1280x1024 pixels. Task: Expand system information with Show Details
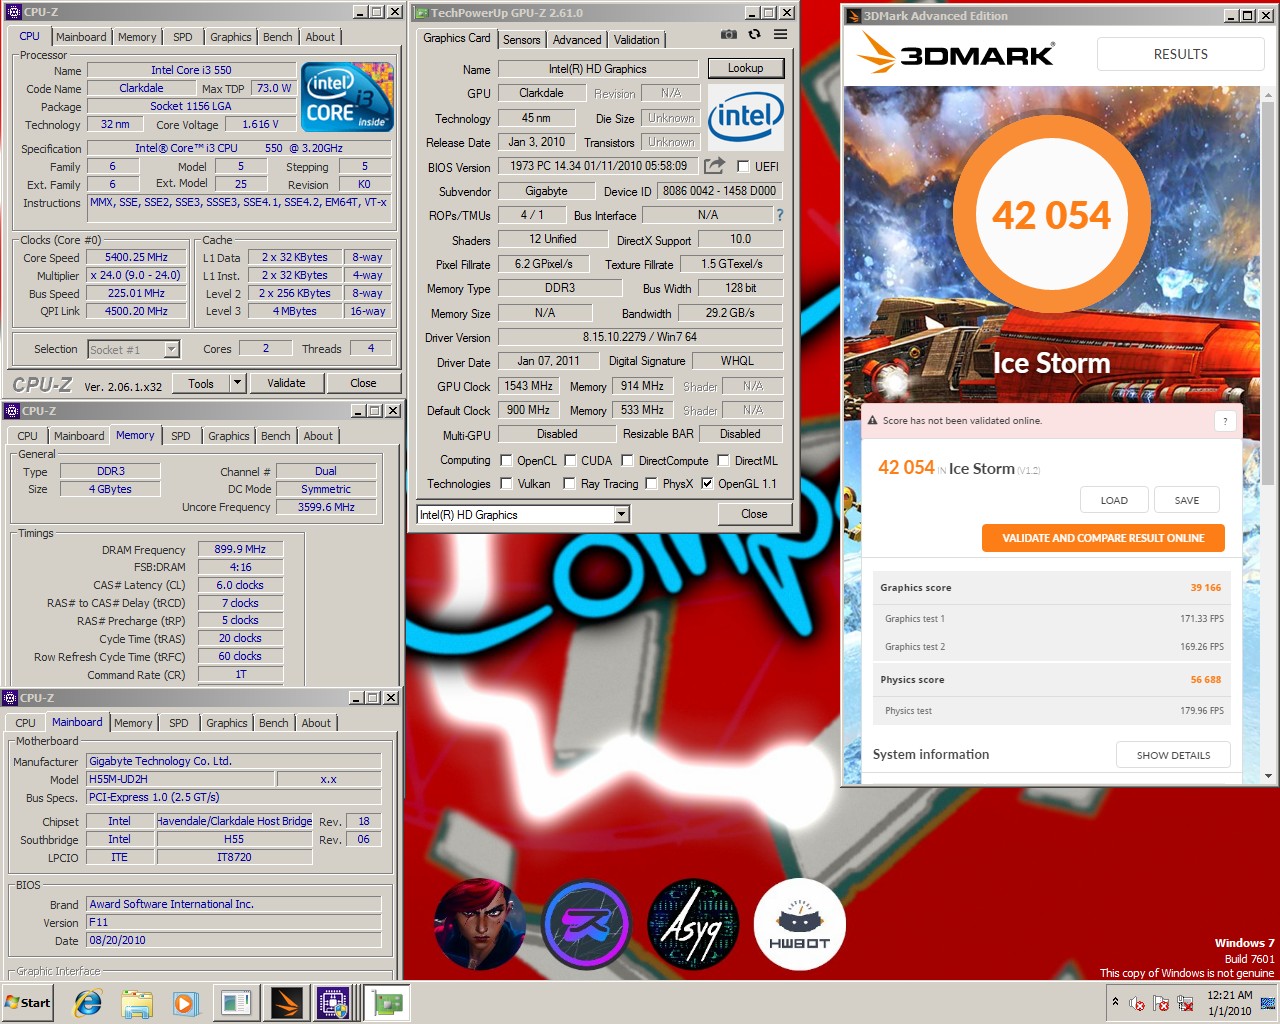pos(1173,755)
